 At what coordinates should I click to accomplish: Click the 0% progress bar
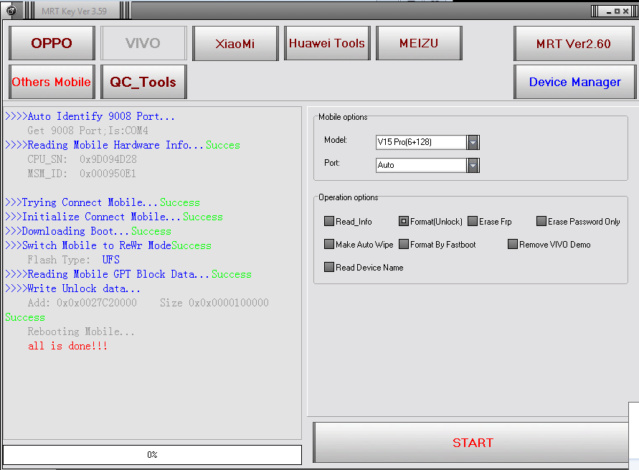pos(152,455)
